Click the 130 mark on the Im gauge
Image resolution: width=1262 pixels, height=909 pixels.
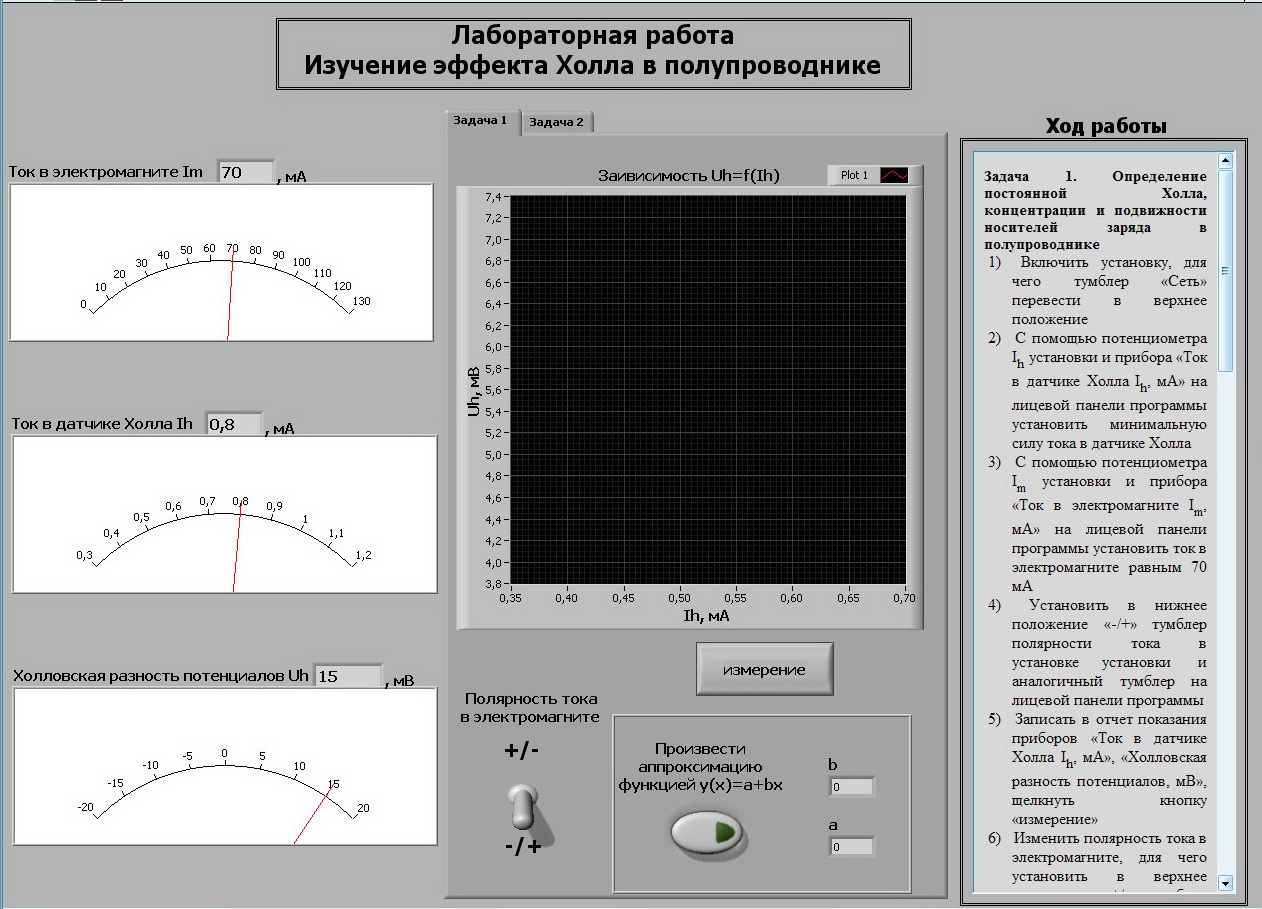(x=362, y=301)
